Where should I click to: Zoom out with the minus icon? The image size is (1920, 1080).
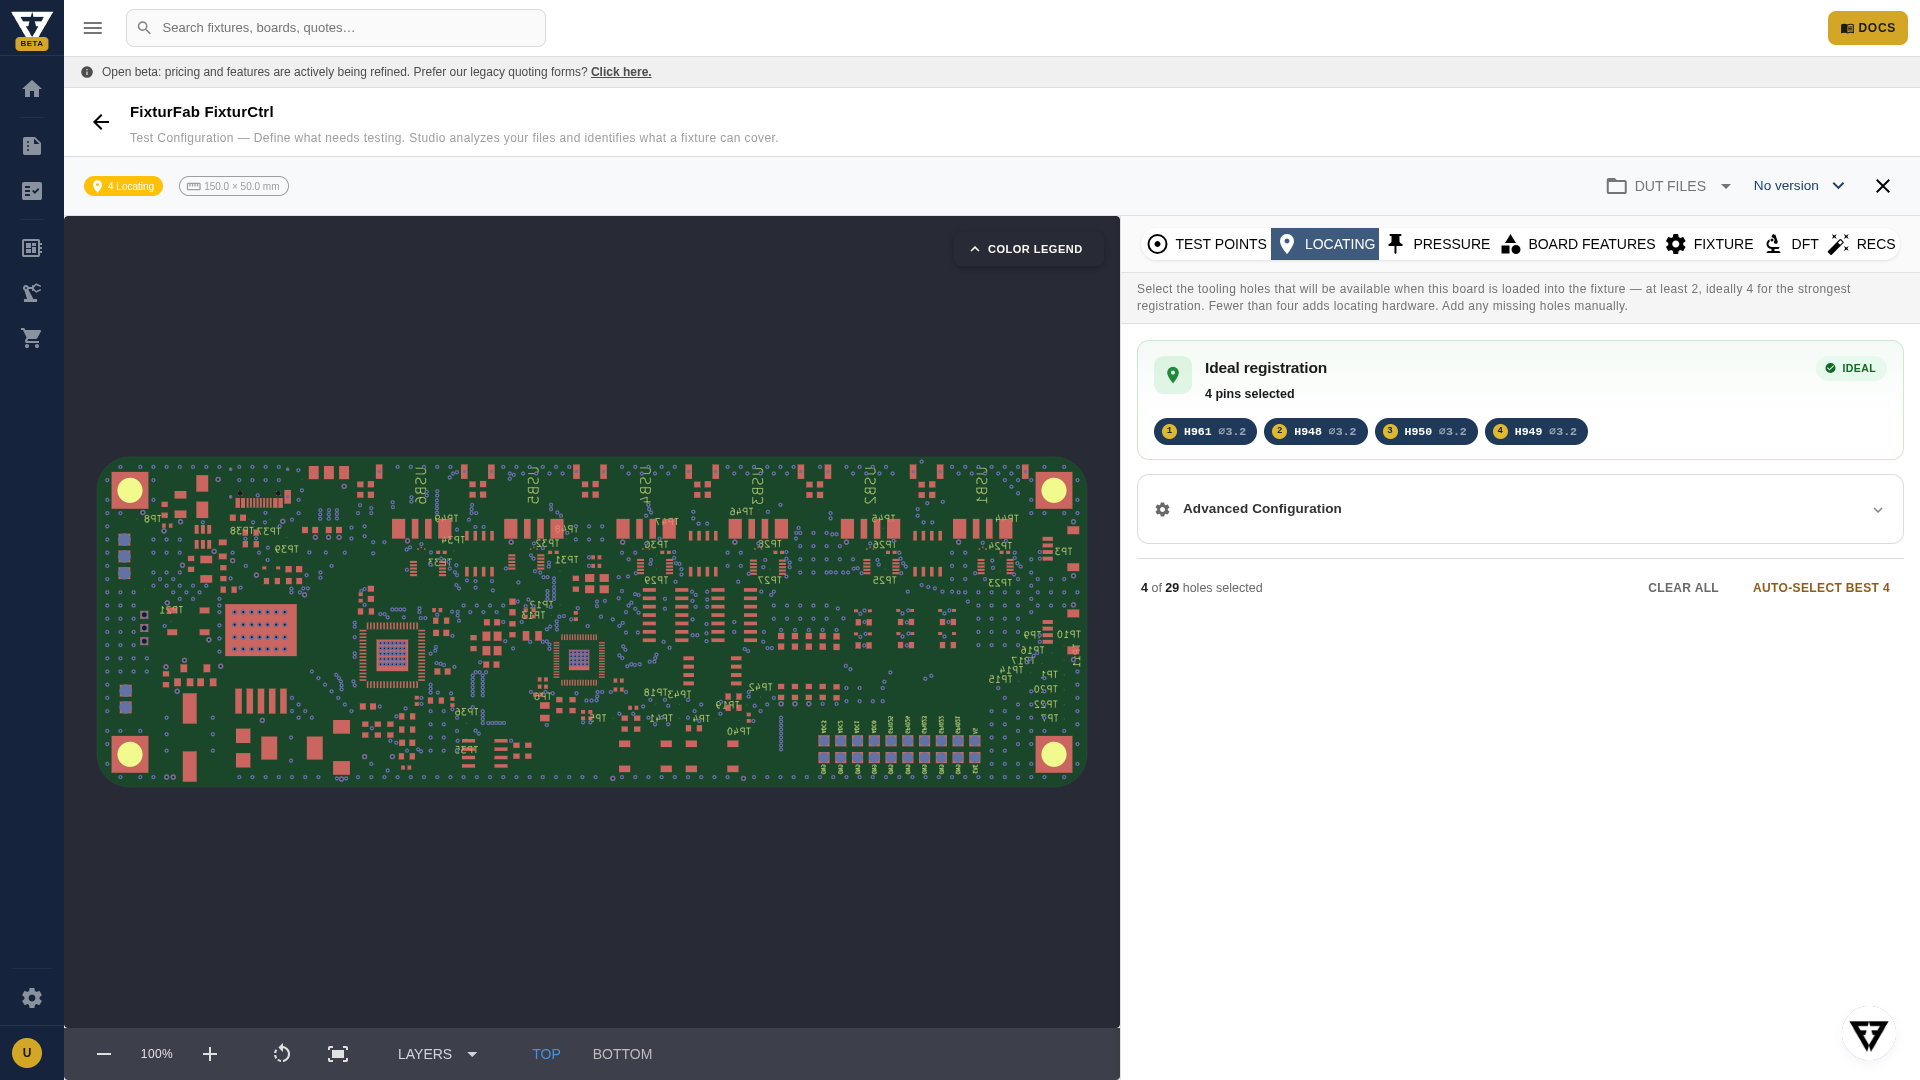pyautogui.click(x=104, y=1054)
